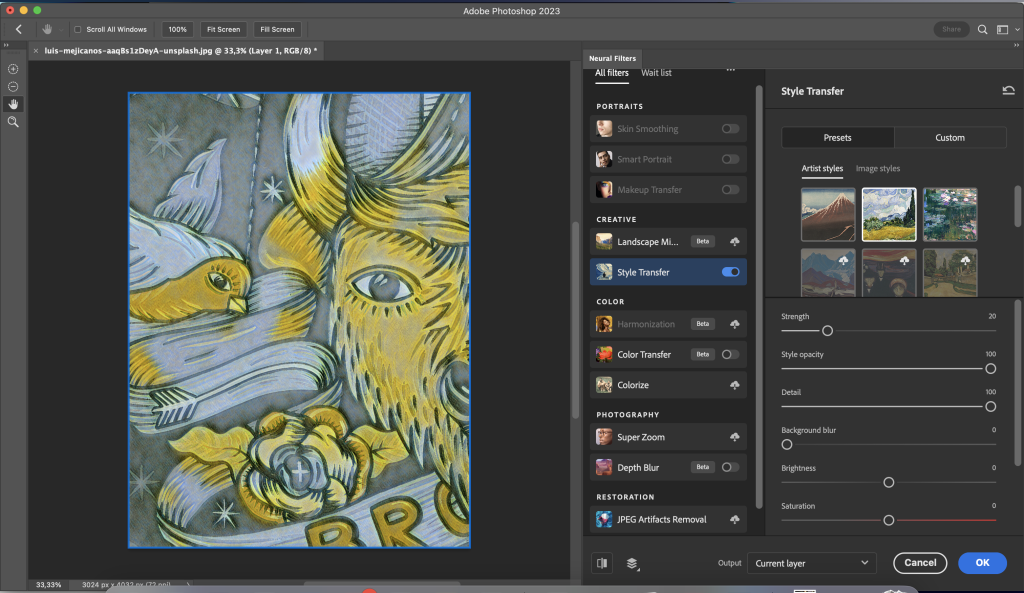The height and width of the screenshot is (593, 1024).
Task: Download the Harmonization filter
Action: point(735,324)
